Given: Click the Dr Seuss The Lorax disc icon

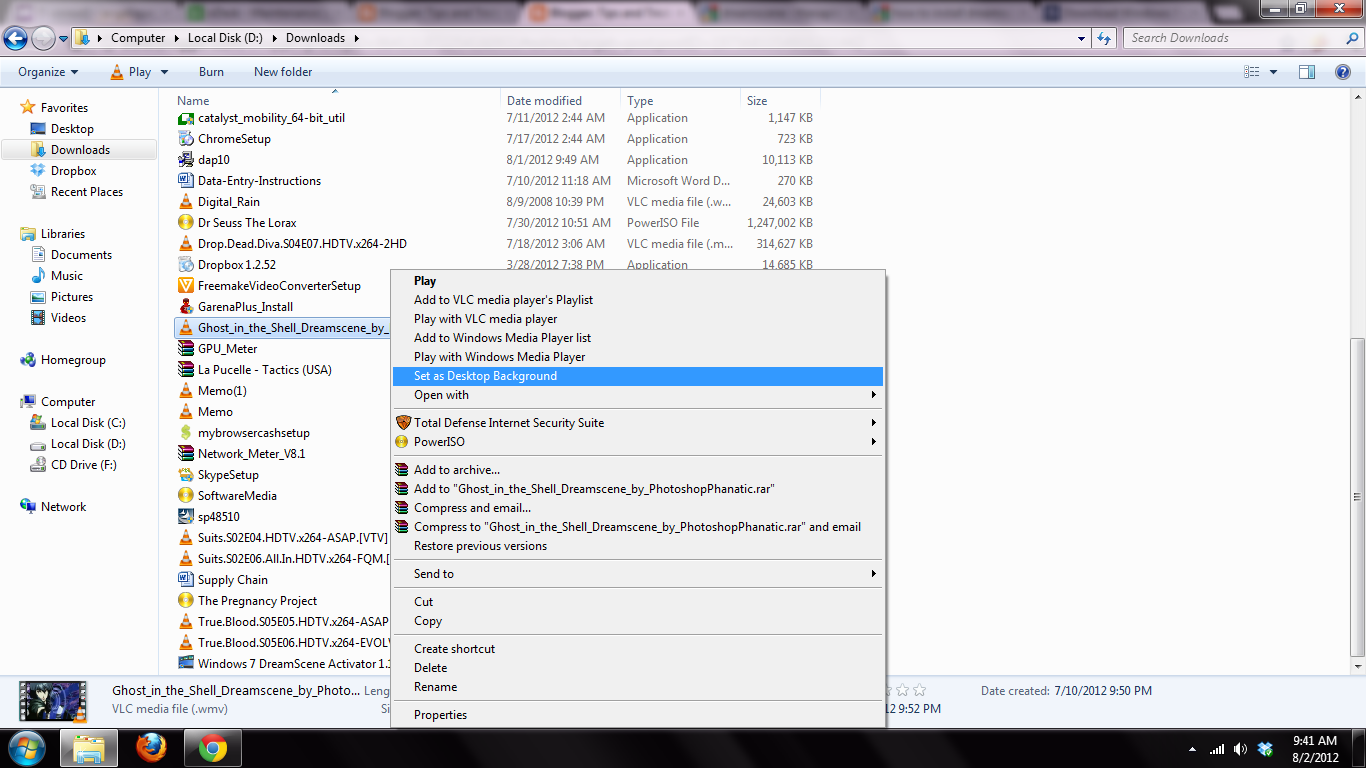Looking at the screenshot, I should (185, 223).
